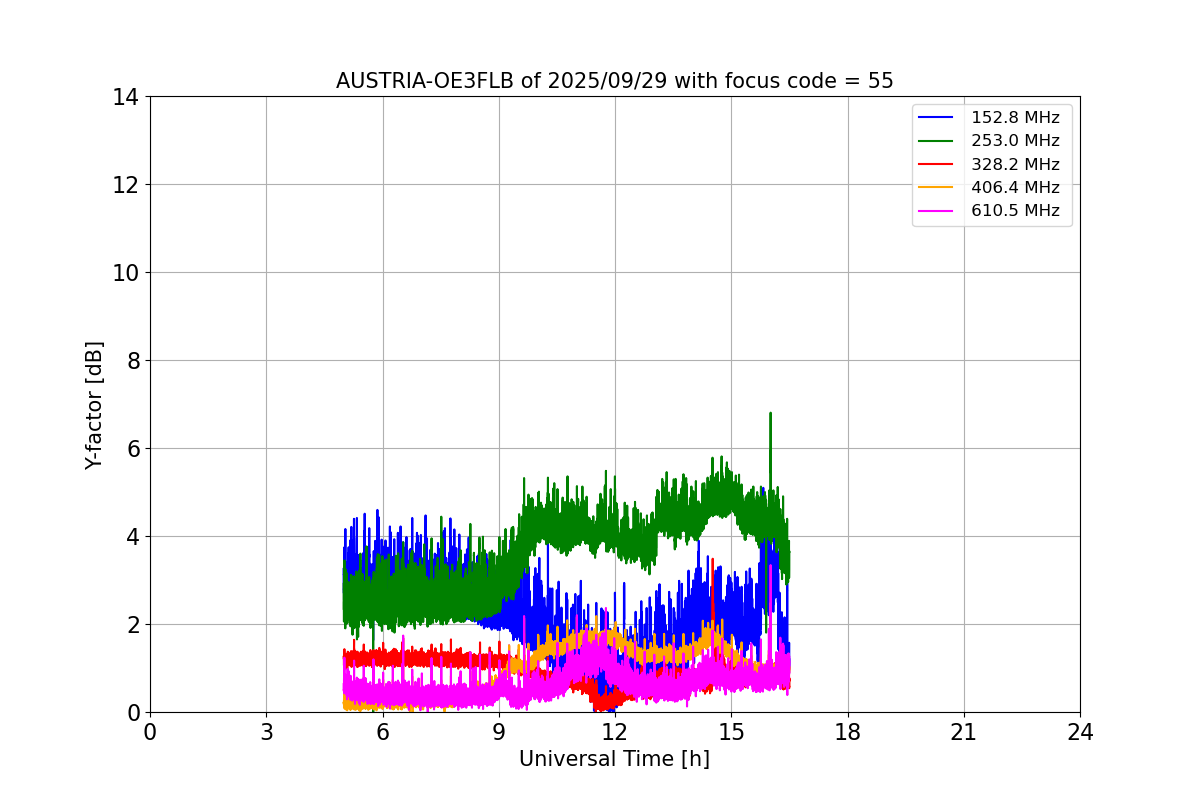Click the x-axis tick label '18'
The height and width of the screenshot is (800, 1200).
848,732
